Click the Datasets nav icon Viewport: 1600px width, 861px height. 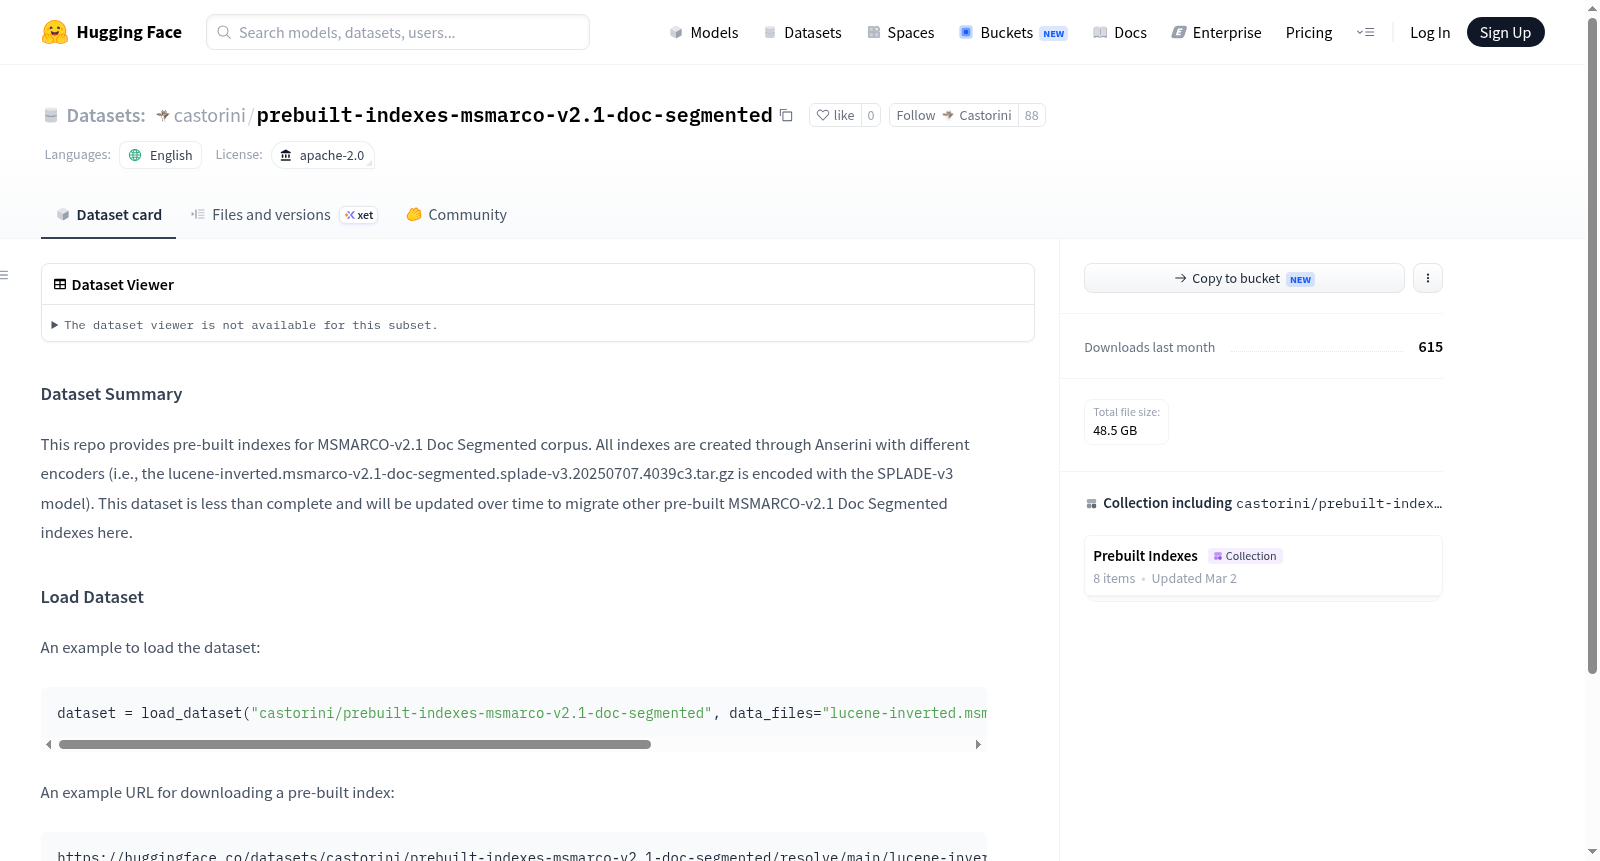coord(770,32)
